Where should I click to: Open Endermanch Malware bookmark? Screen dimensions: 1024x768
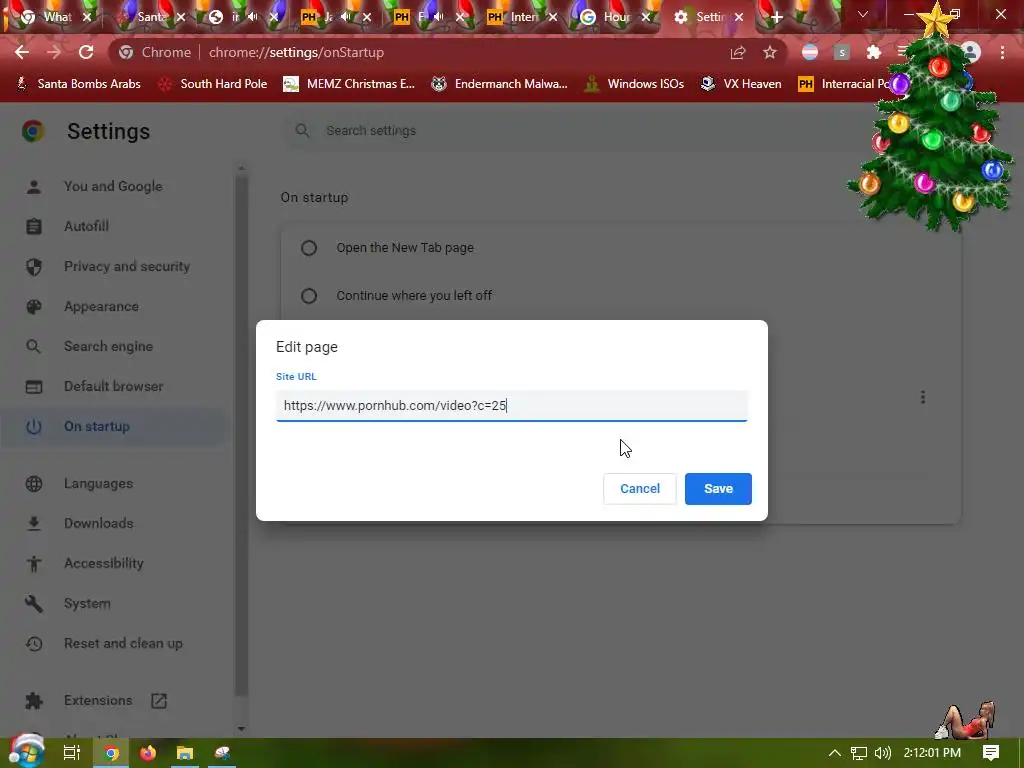click(x=499, y=84)
